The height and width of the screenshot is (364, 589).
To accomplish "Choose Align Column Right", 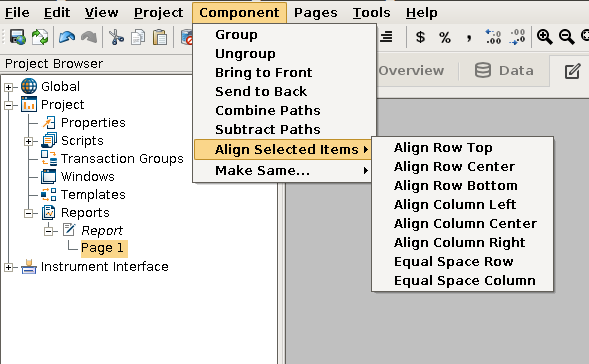I will 462,243.
